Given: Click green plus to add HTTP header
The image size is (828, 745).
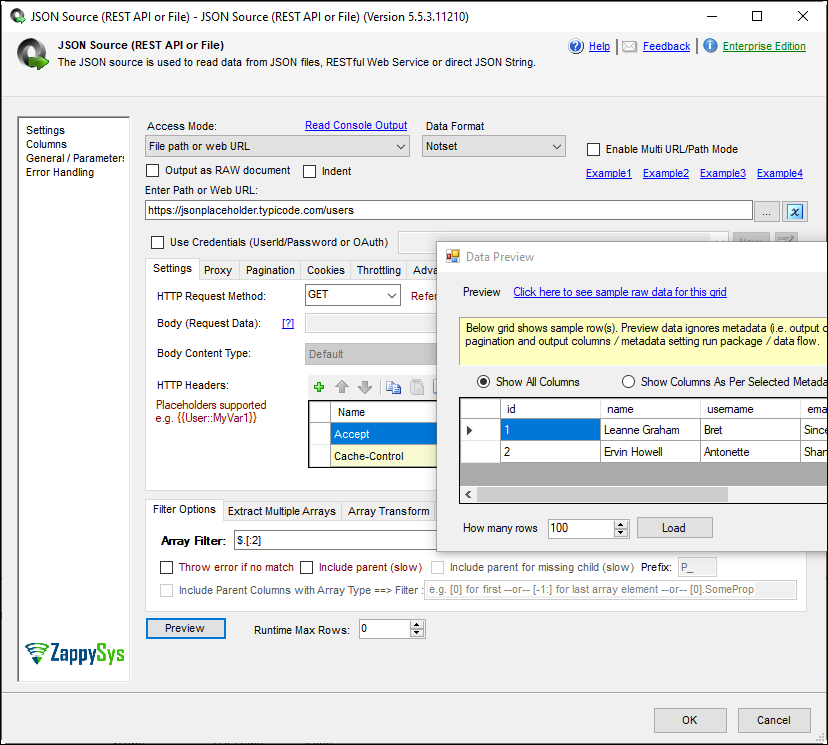Looking at the screenshot, I should coord(319,387).
